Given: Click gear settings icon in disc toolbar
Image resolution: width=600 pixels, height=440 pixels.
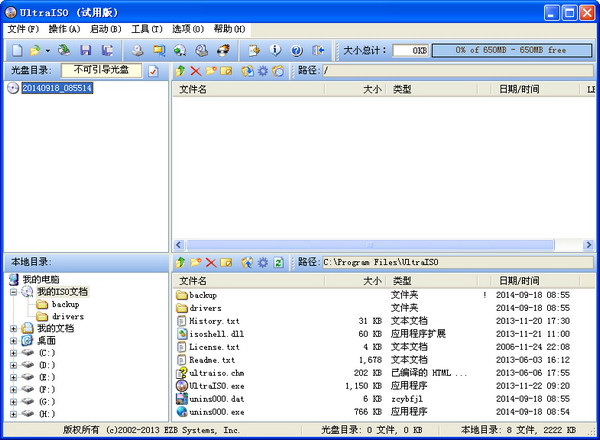Looking at the screenshot, I should (x=263, y=71).
